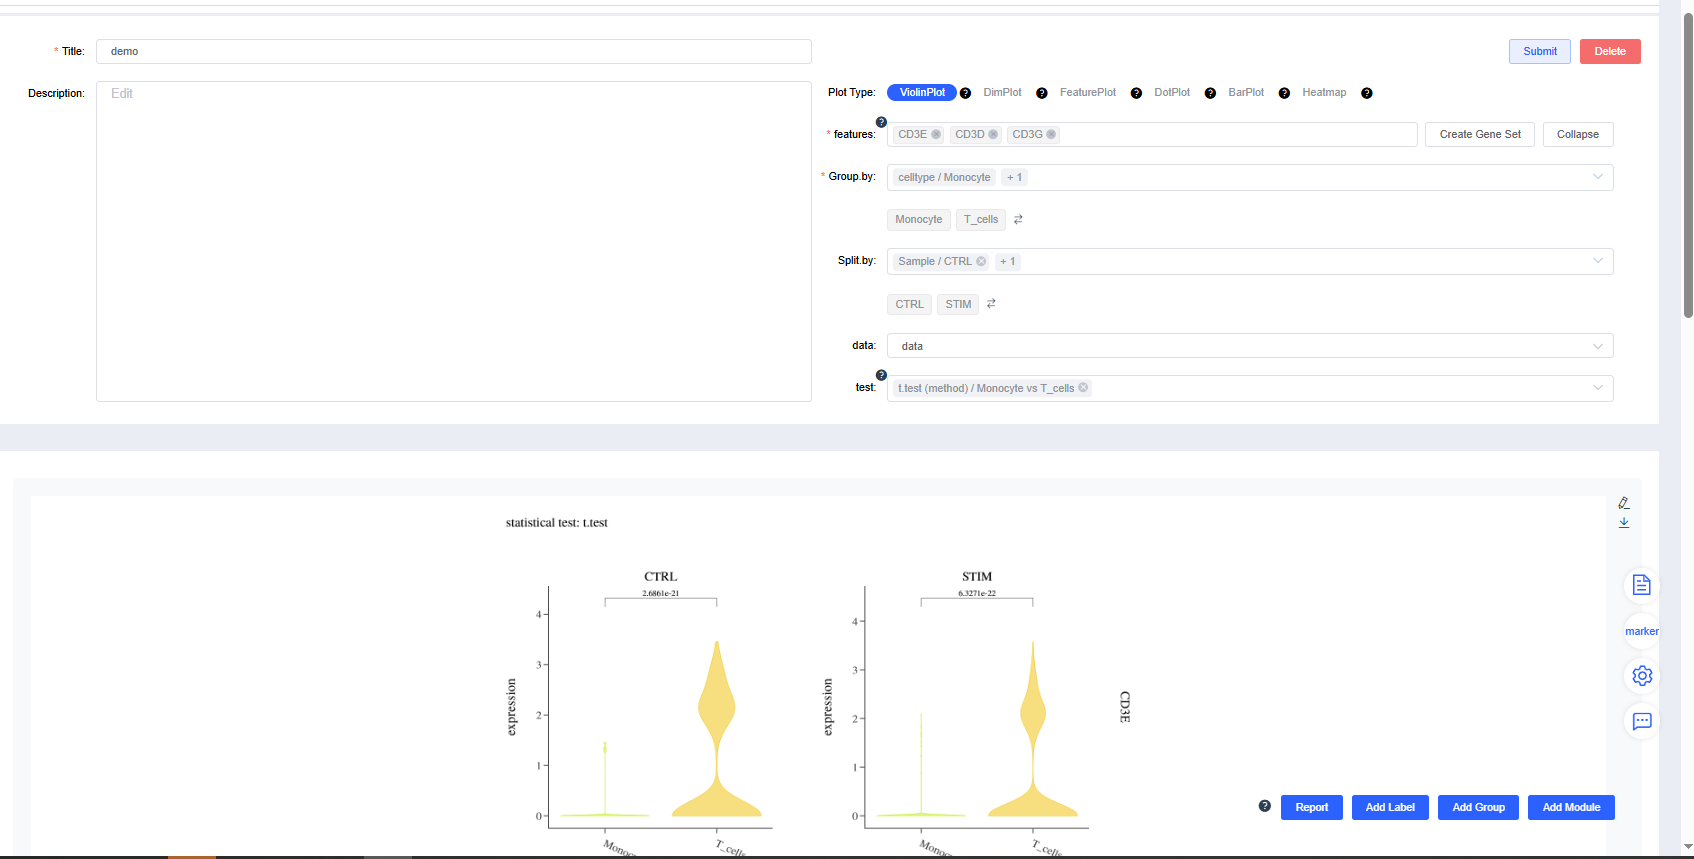Download the violin plot image
The image size is (1694, 859).
point(1624,522)
